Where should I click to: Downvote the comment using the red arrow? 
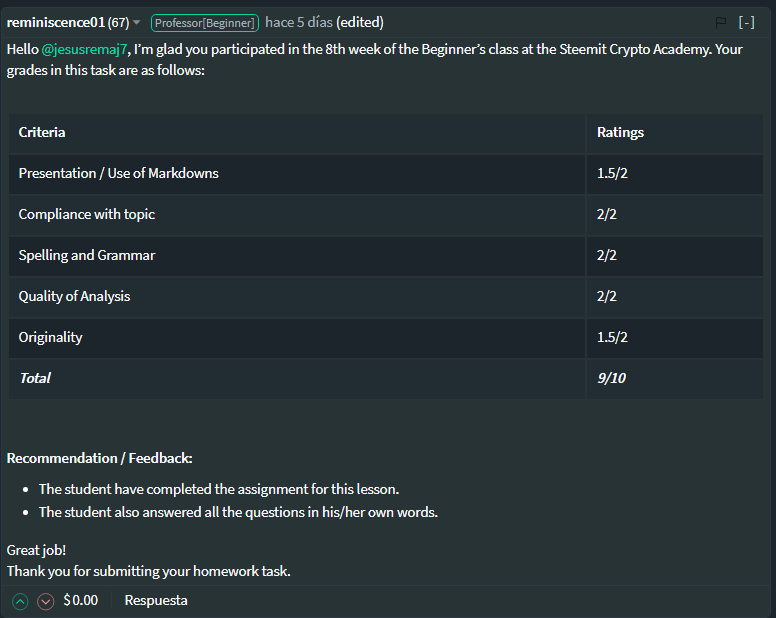[46, 601]
